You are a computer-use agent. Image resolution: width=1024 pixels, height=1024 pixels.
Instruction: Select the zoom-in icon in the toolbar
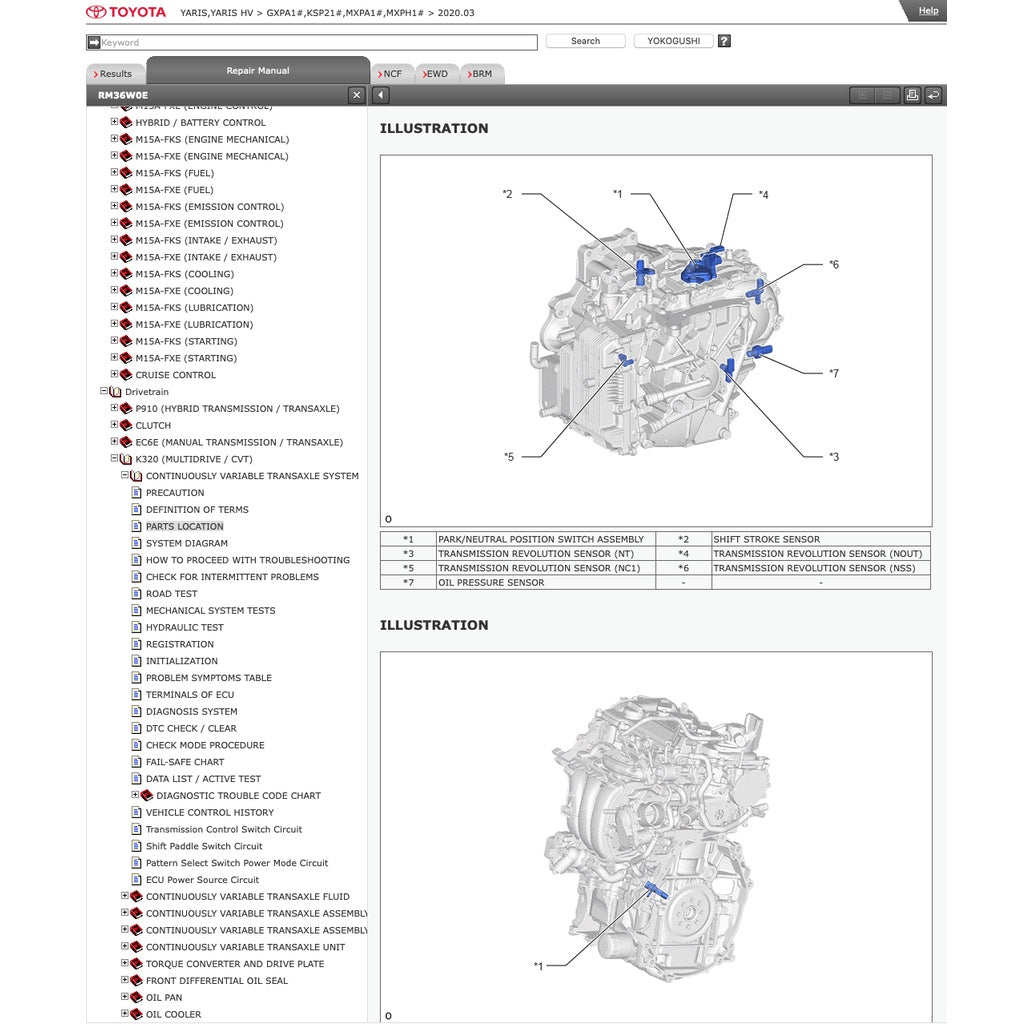[x=862, y=95]
